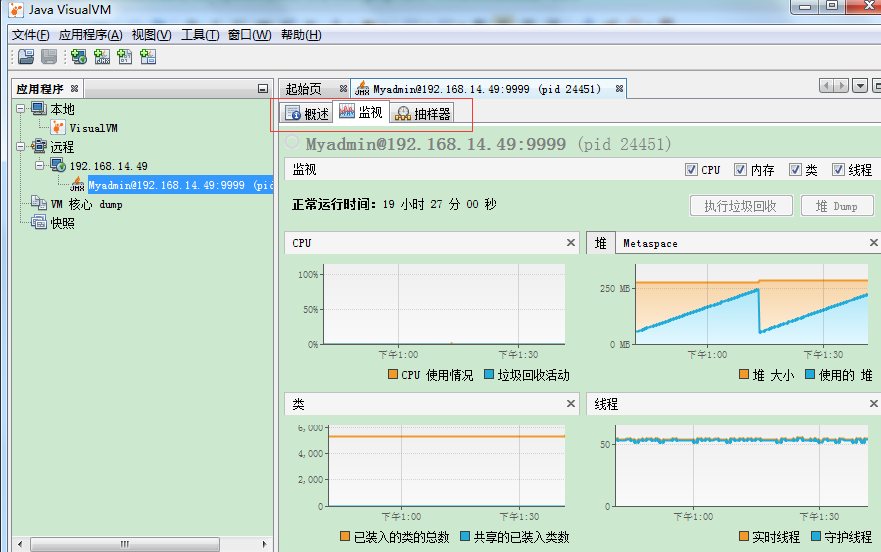Uncheck the CPU checkbox
Screen dimensions: 881x552
coord(691,170)
